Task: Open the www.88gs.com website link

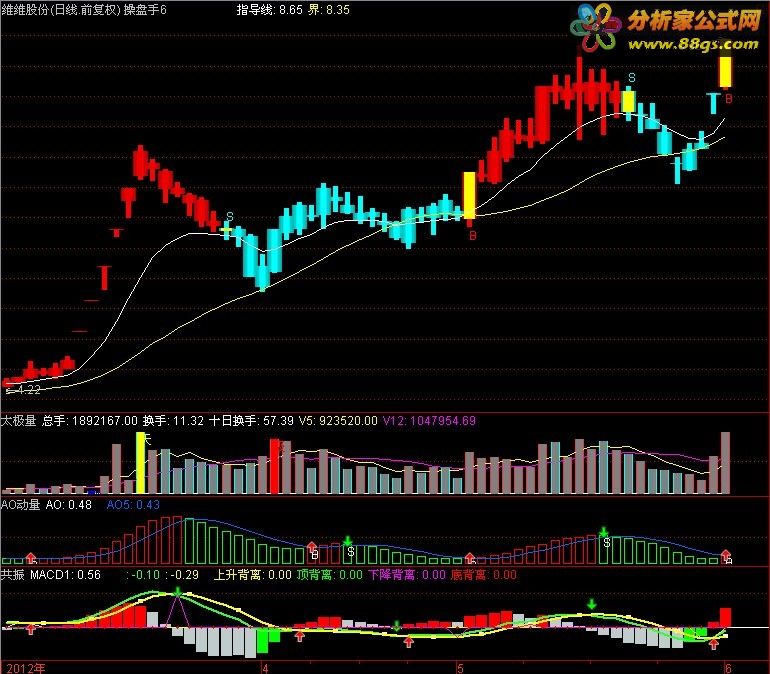Action: click(x=693, y=44)
